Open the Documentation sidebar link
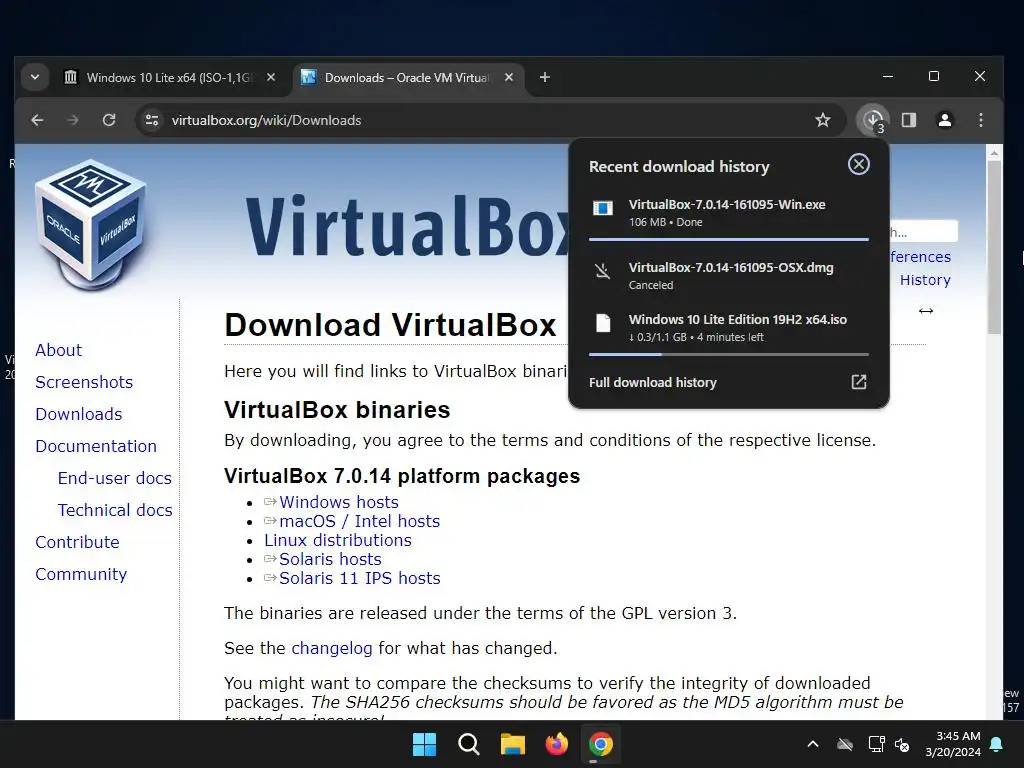Viewport: 1024px width, 768px height. click(96, 446)
